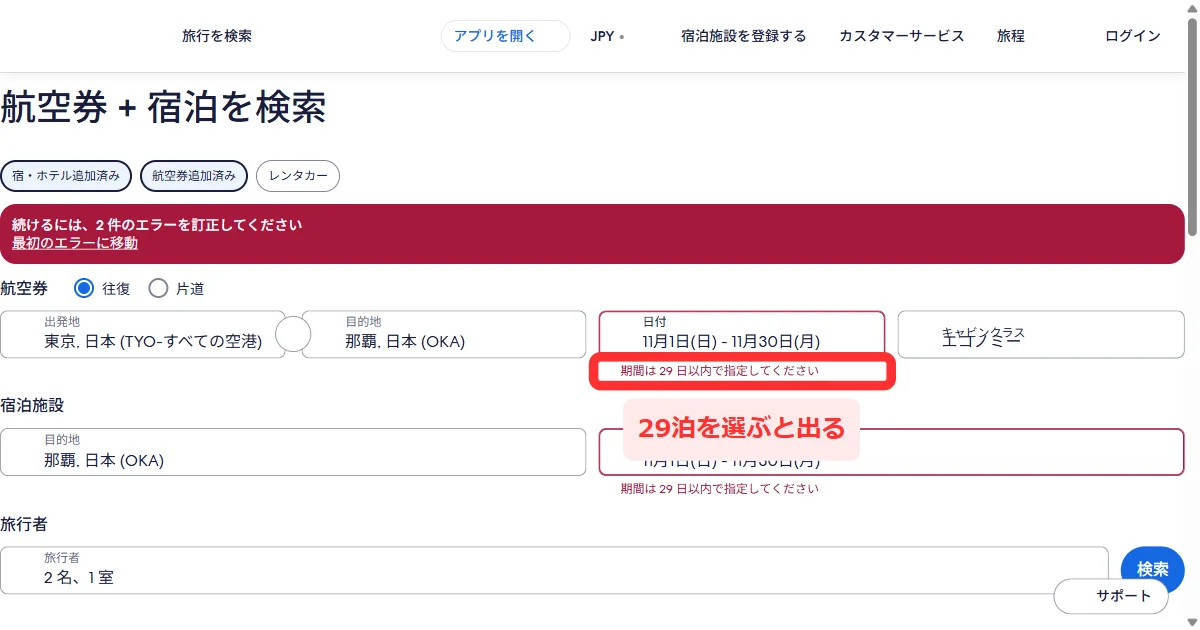Open the 宿泊施設を登録する link
This screenshot has width=1200, height=630.
743,36
